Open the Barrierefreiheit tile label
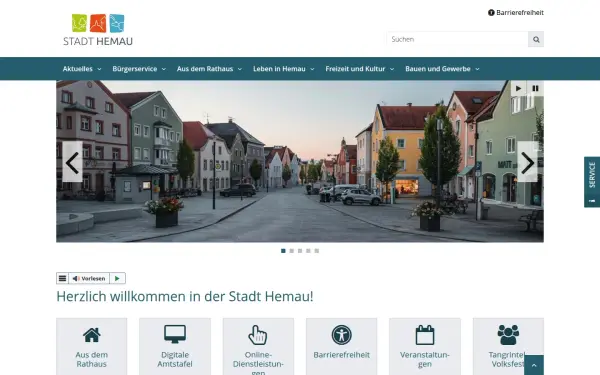This screenshot has height=375, width=600. click(341, 355)
